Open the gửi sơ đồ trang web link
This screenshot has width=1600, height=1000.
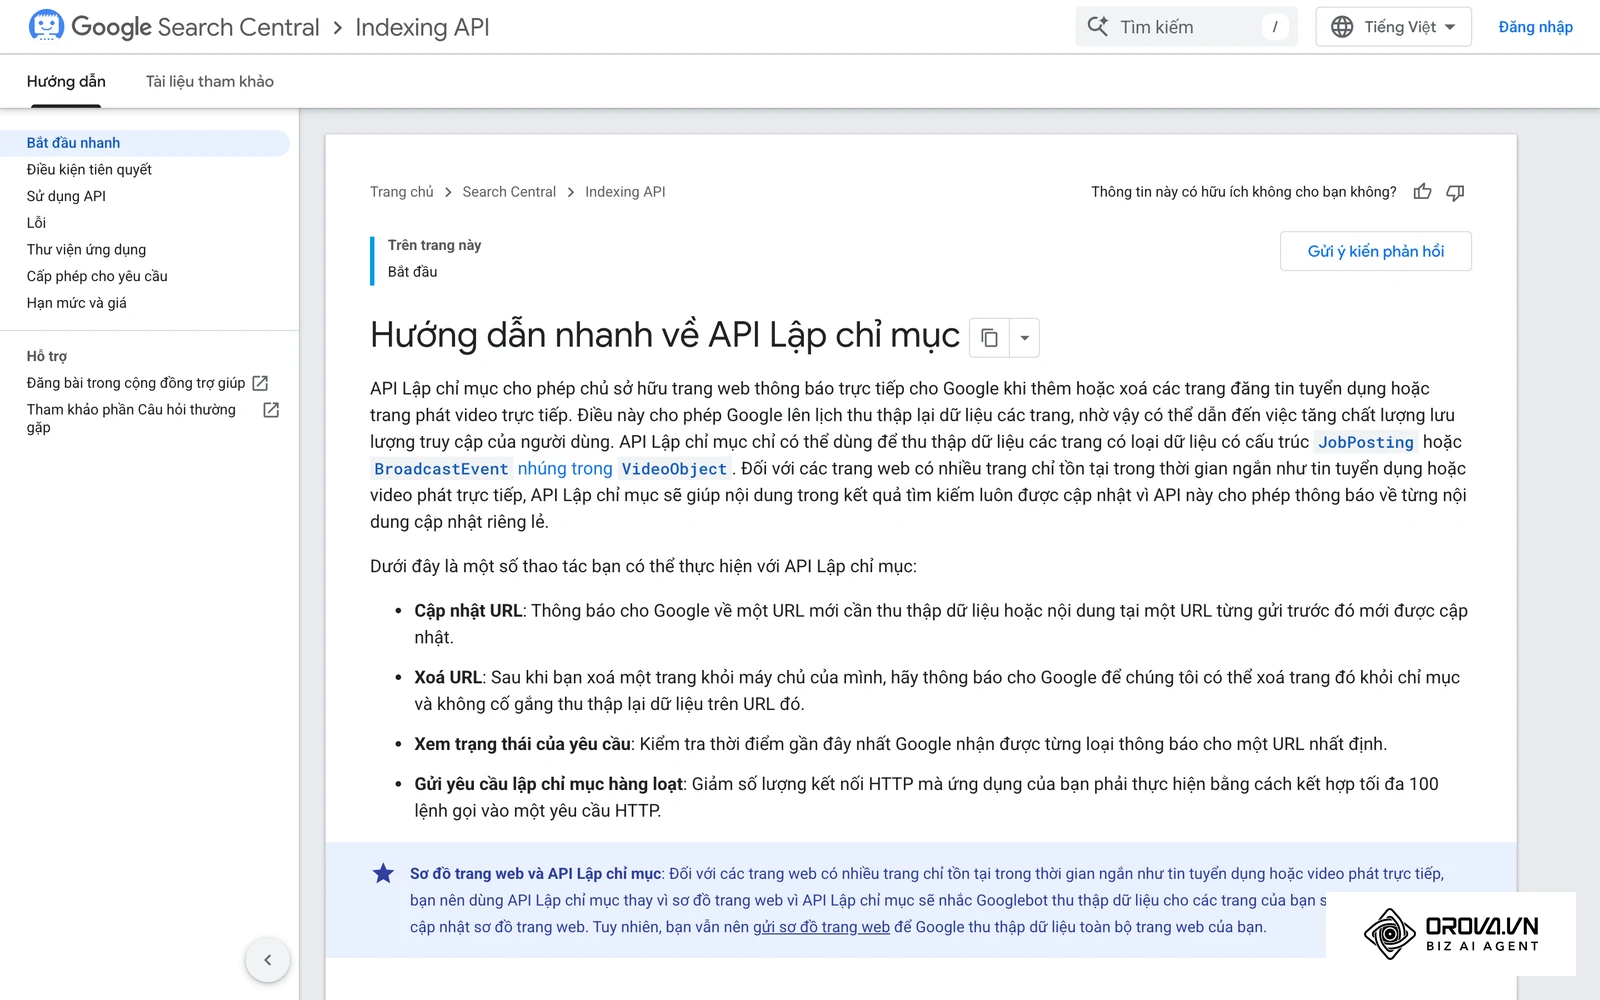(x=821, y=927)
